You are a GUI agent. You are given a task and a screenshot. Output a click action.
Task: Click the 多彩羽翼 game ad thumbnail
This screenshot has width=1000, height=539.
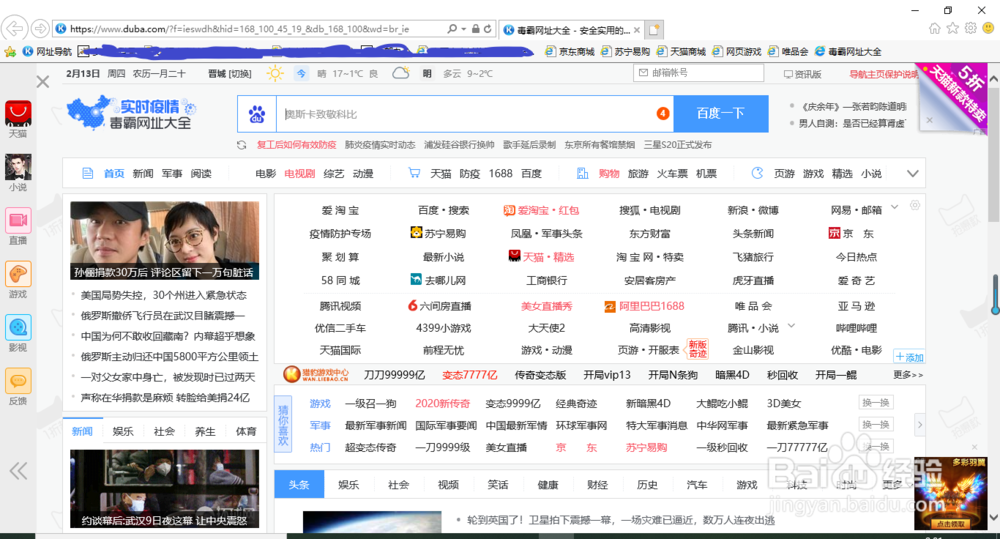pos(950,492)
